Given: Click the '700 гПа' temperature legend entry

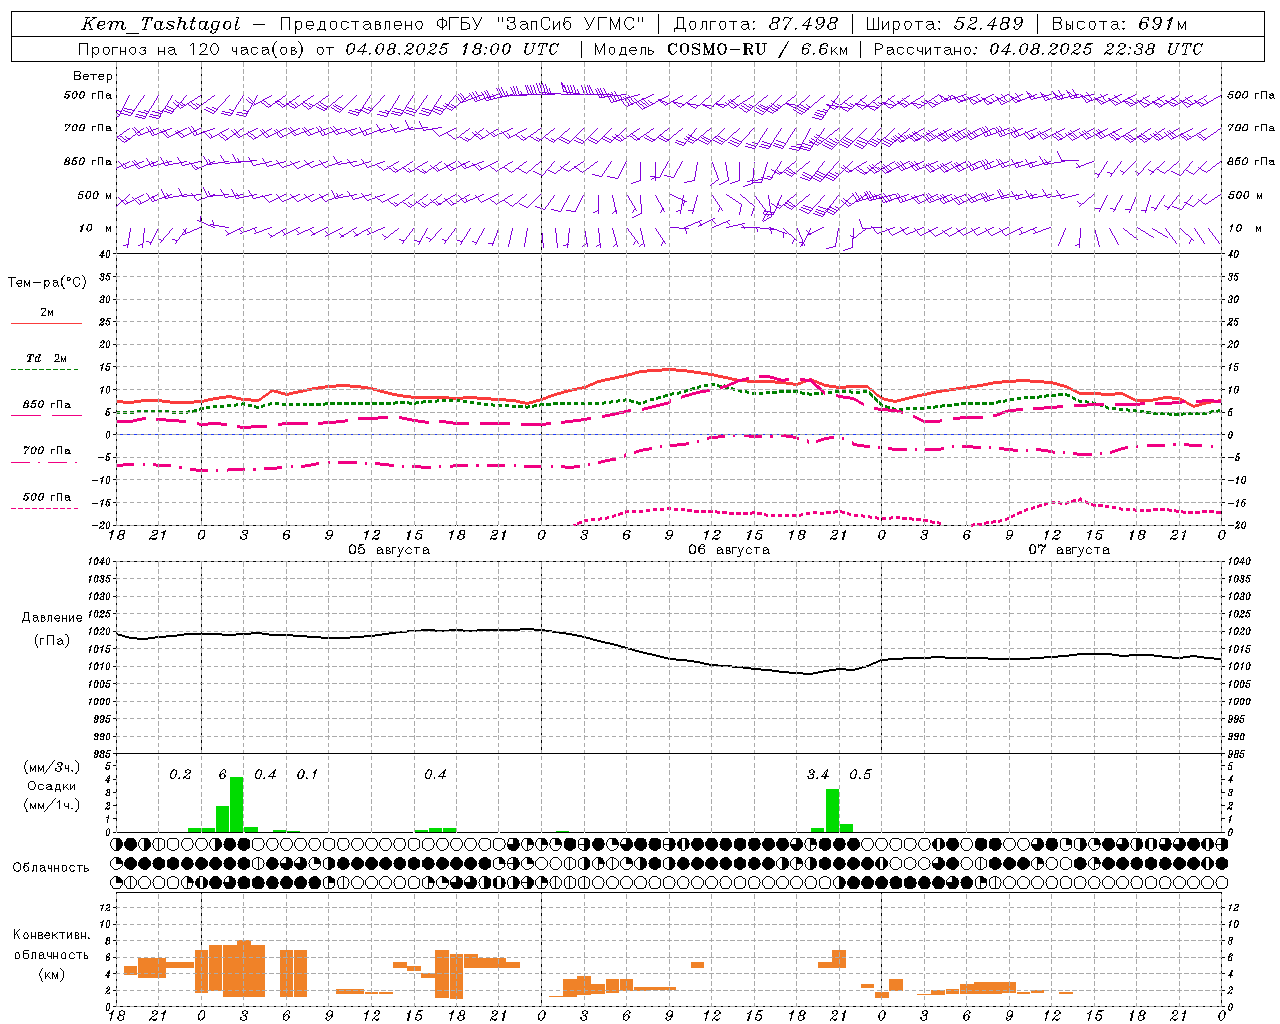Looking at the screenshot, I should tap(47, 451).
